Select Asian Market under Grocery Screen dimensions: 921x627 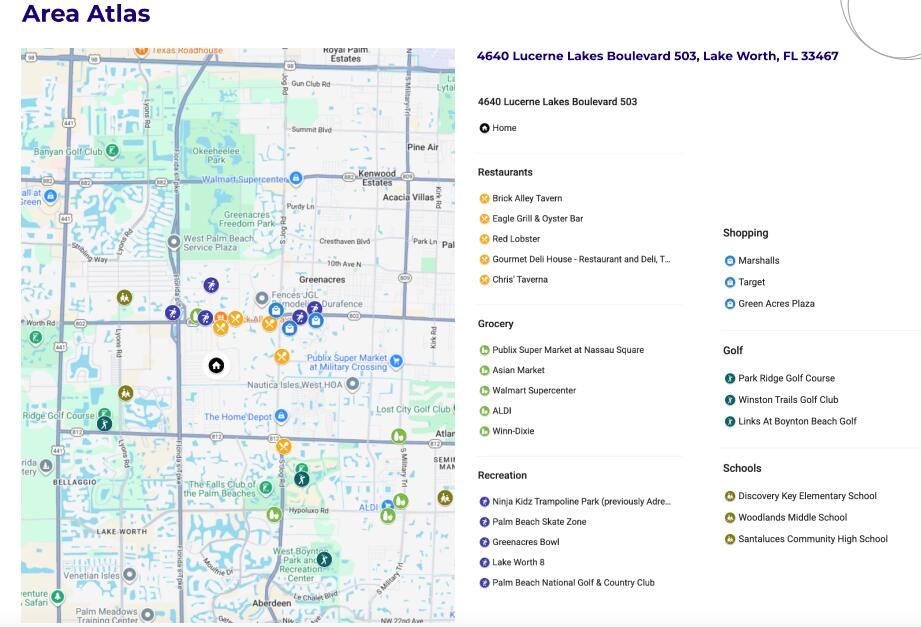(518, 370)
